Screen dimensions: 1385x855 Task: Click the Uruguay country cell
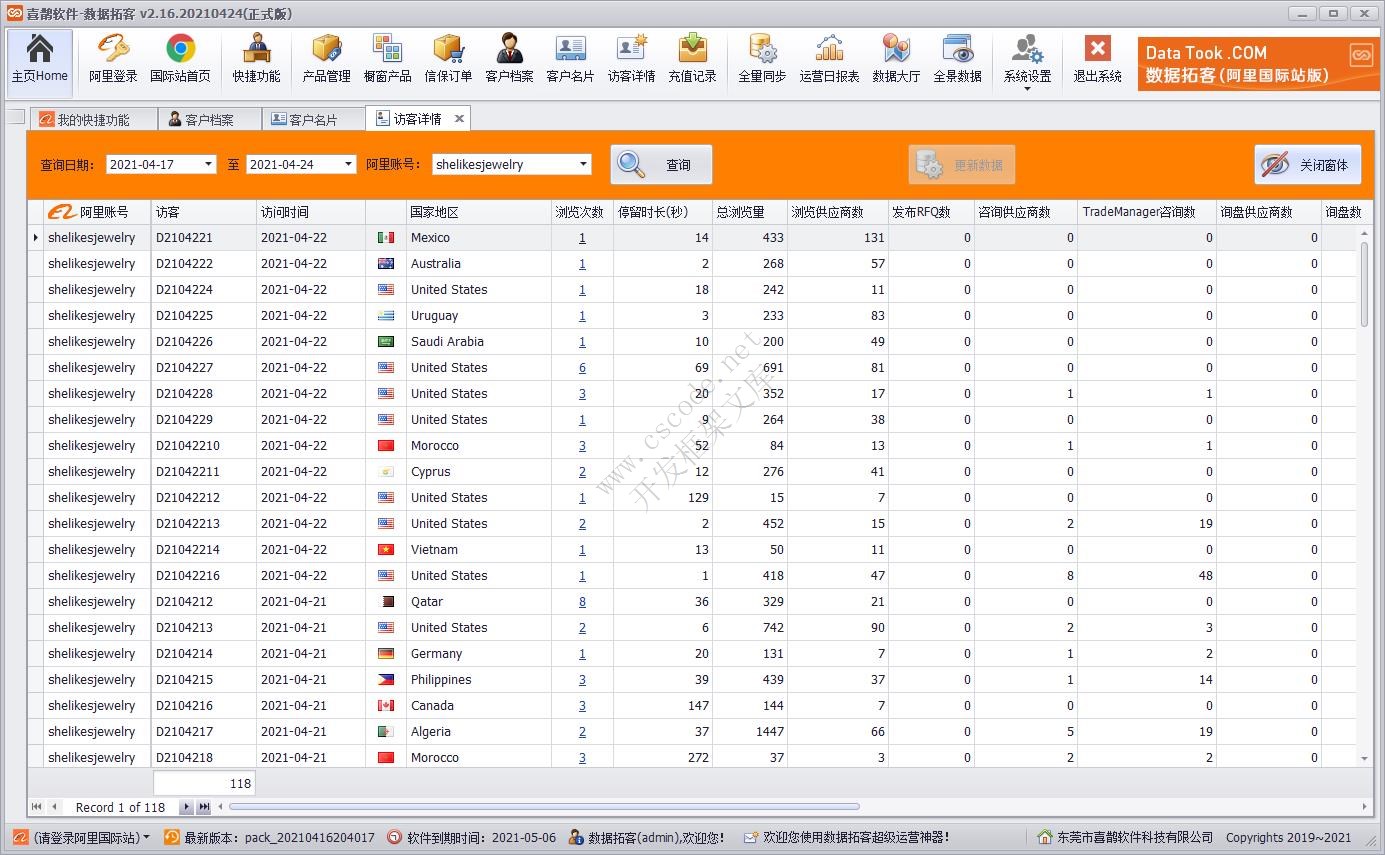479,316
